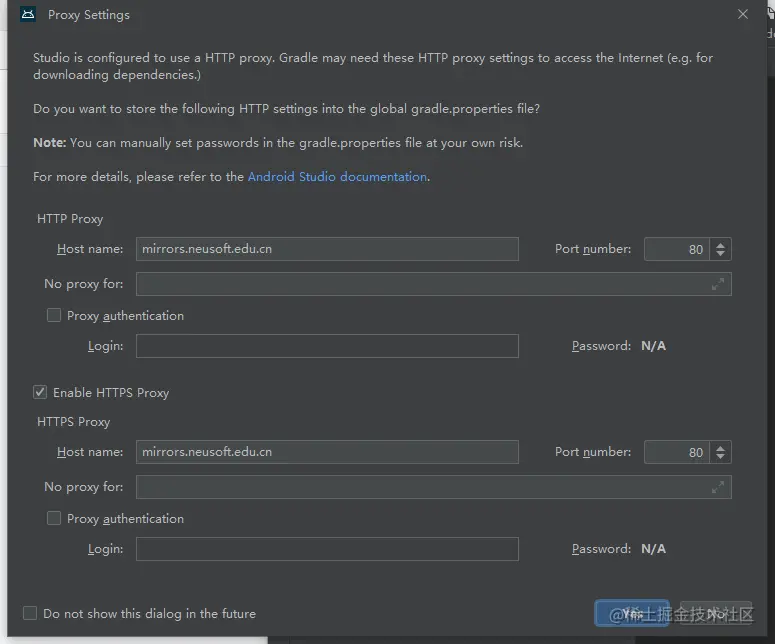The image size is (775, 644).
Task: Click the HTTPS Proxy Password 'N/A' value
Action: [x=653, y=549]
